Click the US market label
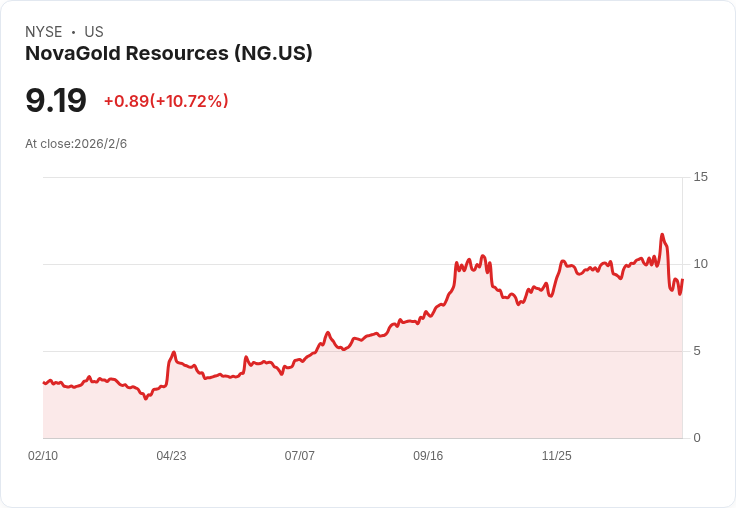 [94, 32]
